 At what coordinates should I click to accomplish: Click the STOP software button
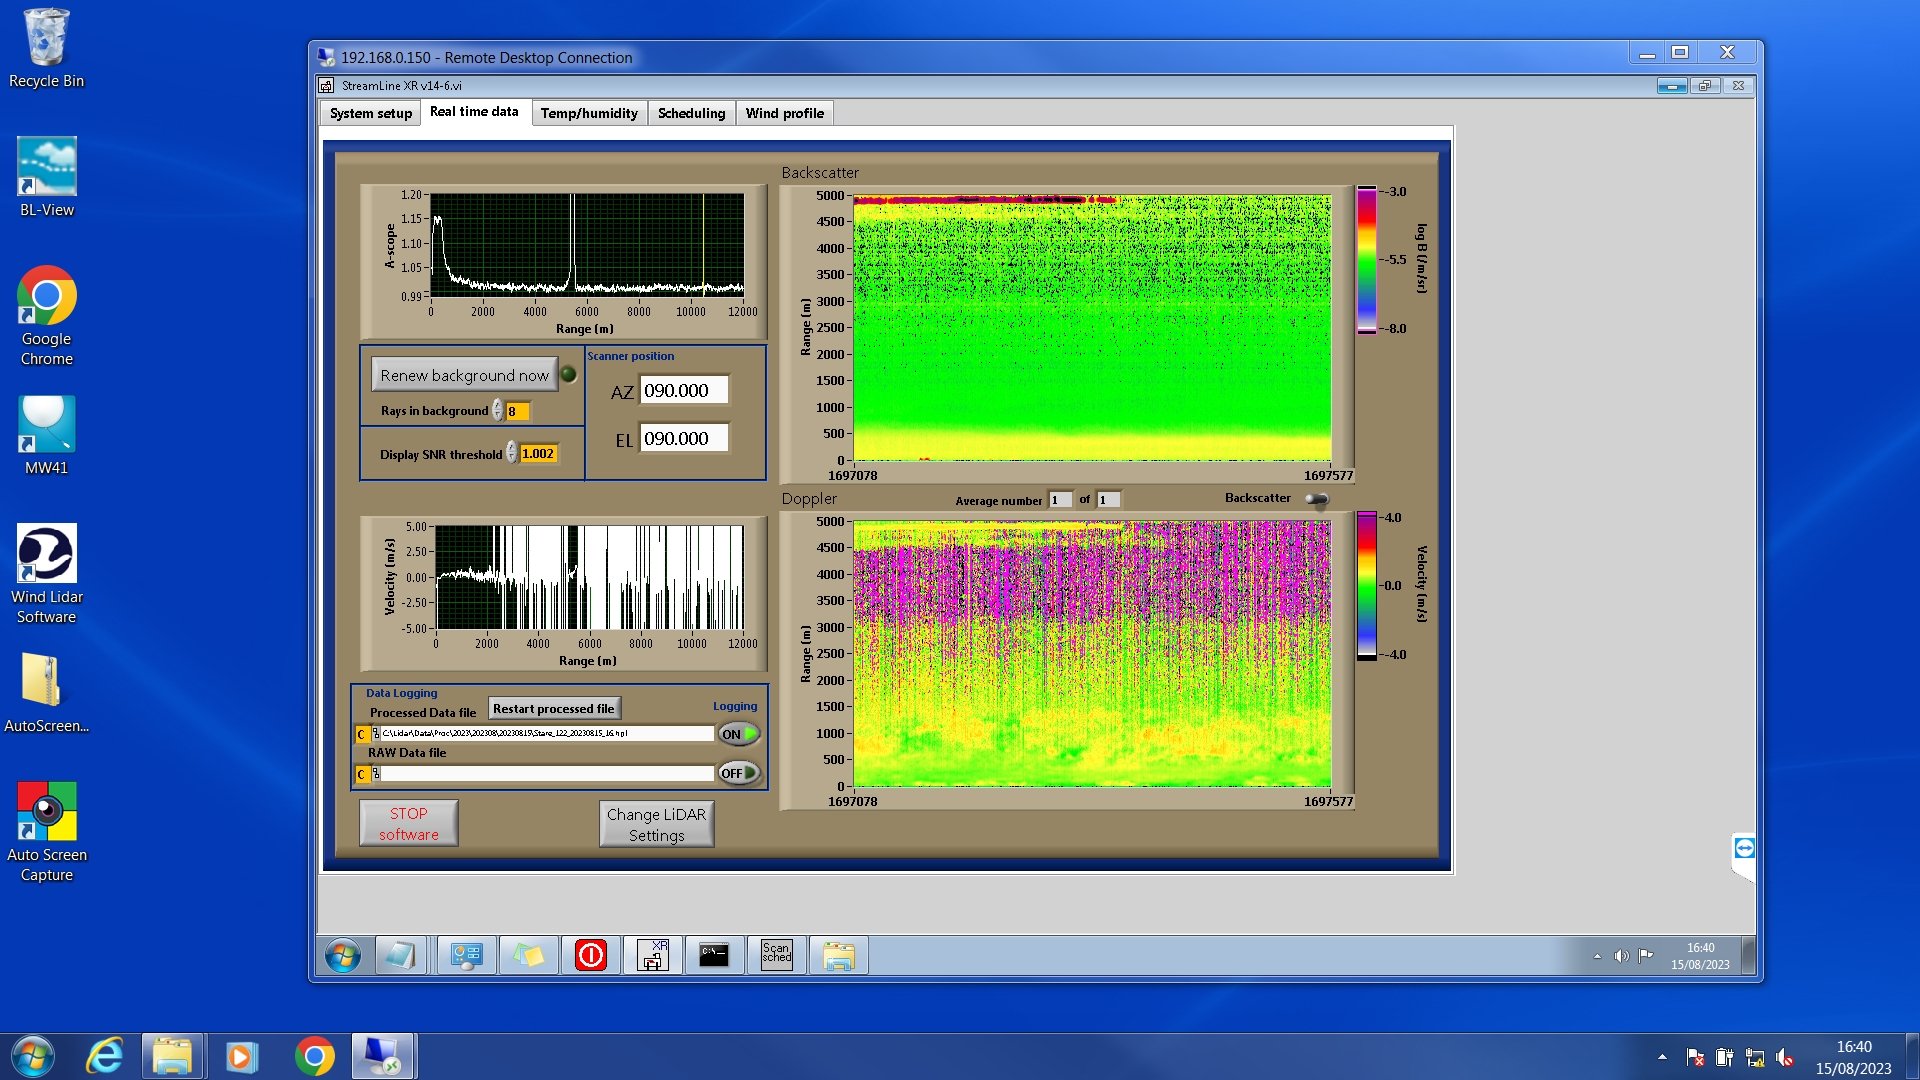(x=408, y=823)
